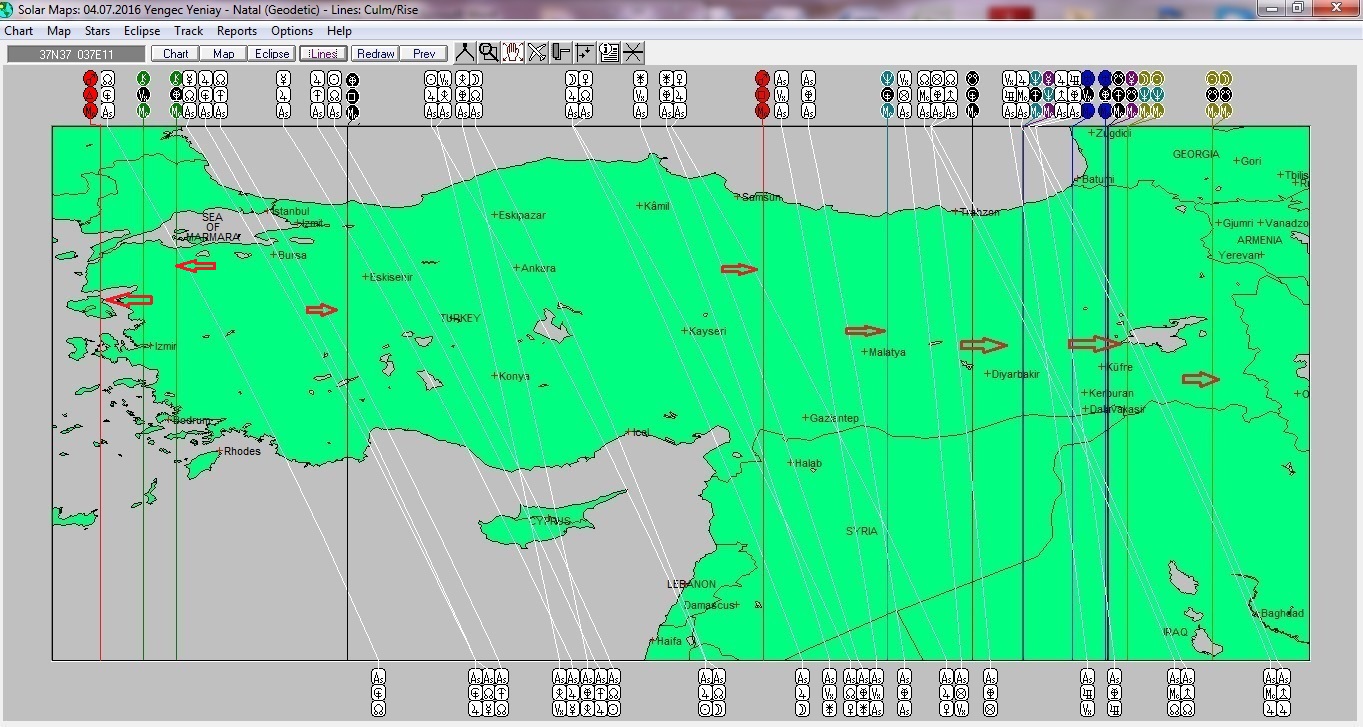This screenshot has width=1363, height=727.
Task: Click the 37N37 037E11 coordinates field
Action: pyautogui.click(x=75, y=54)
